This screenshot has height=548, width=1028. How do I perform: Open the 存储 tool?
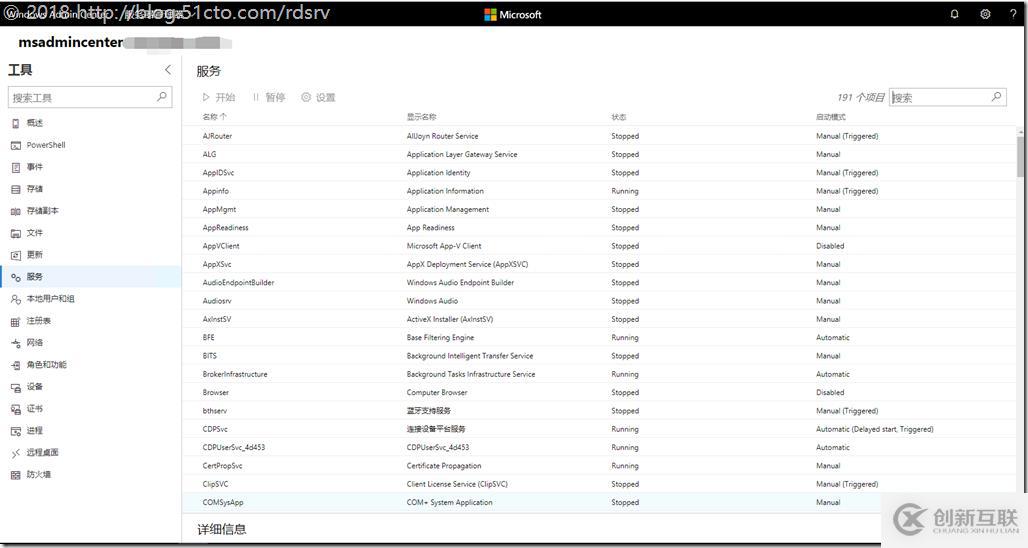click(91, 189)
